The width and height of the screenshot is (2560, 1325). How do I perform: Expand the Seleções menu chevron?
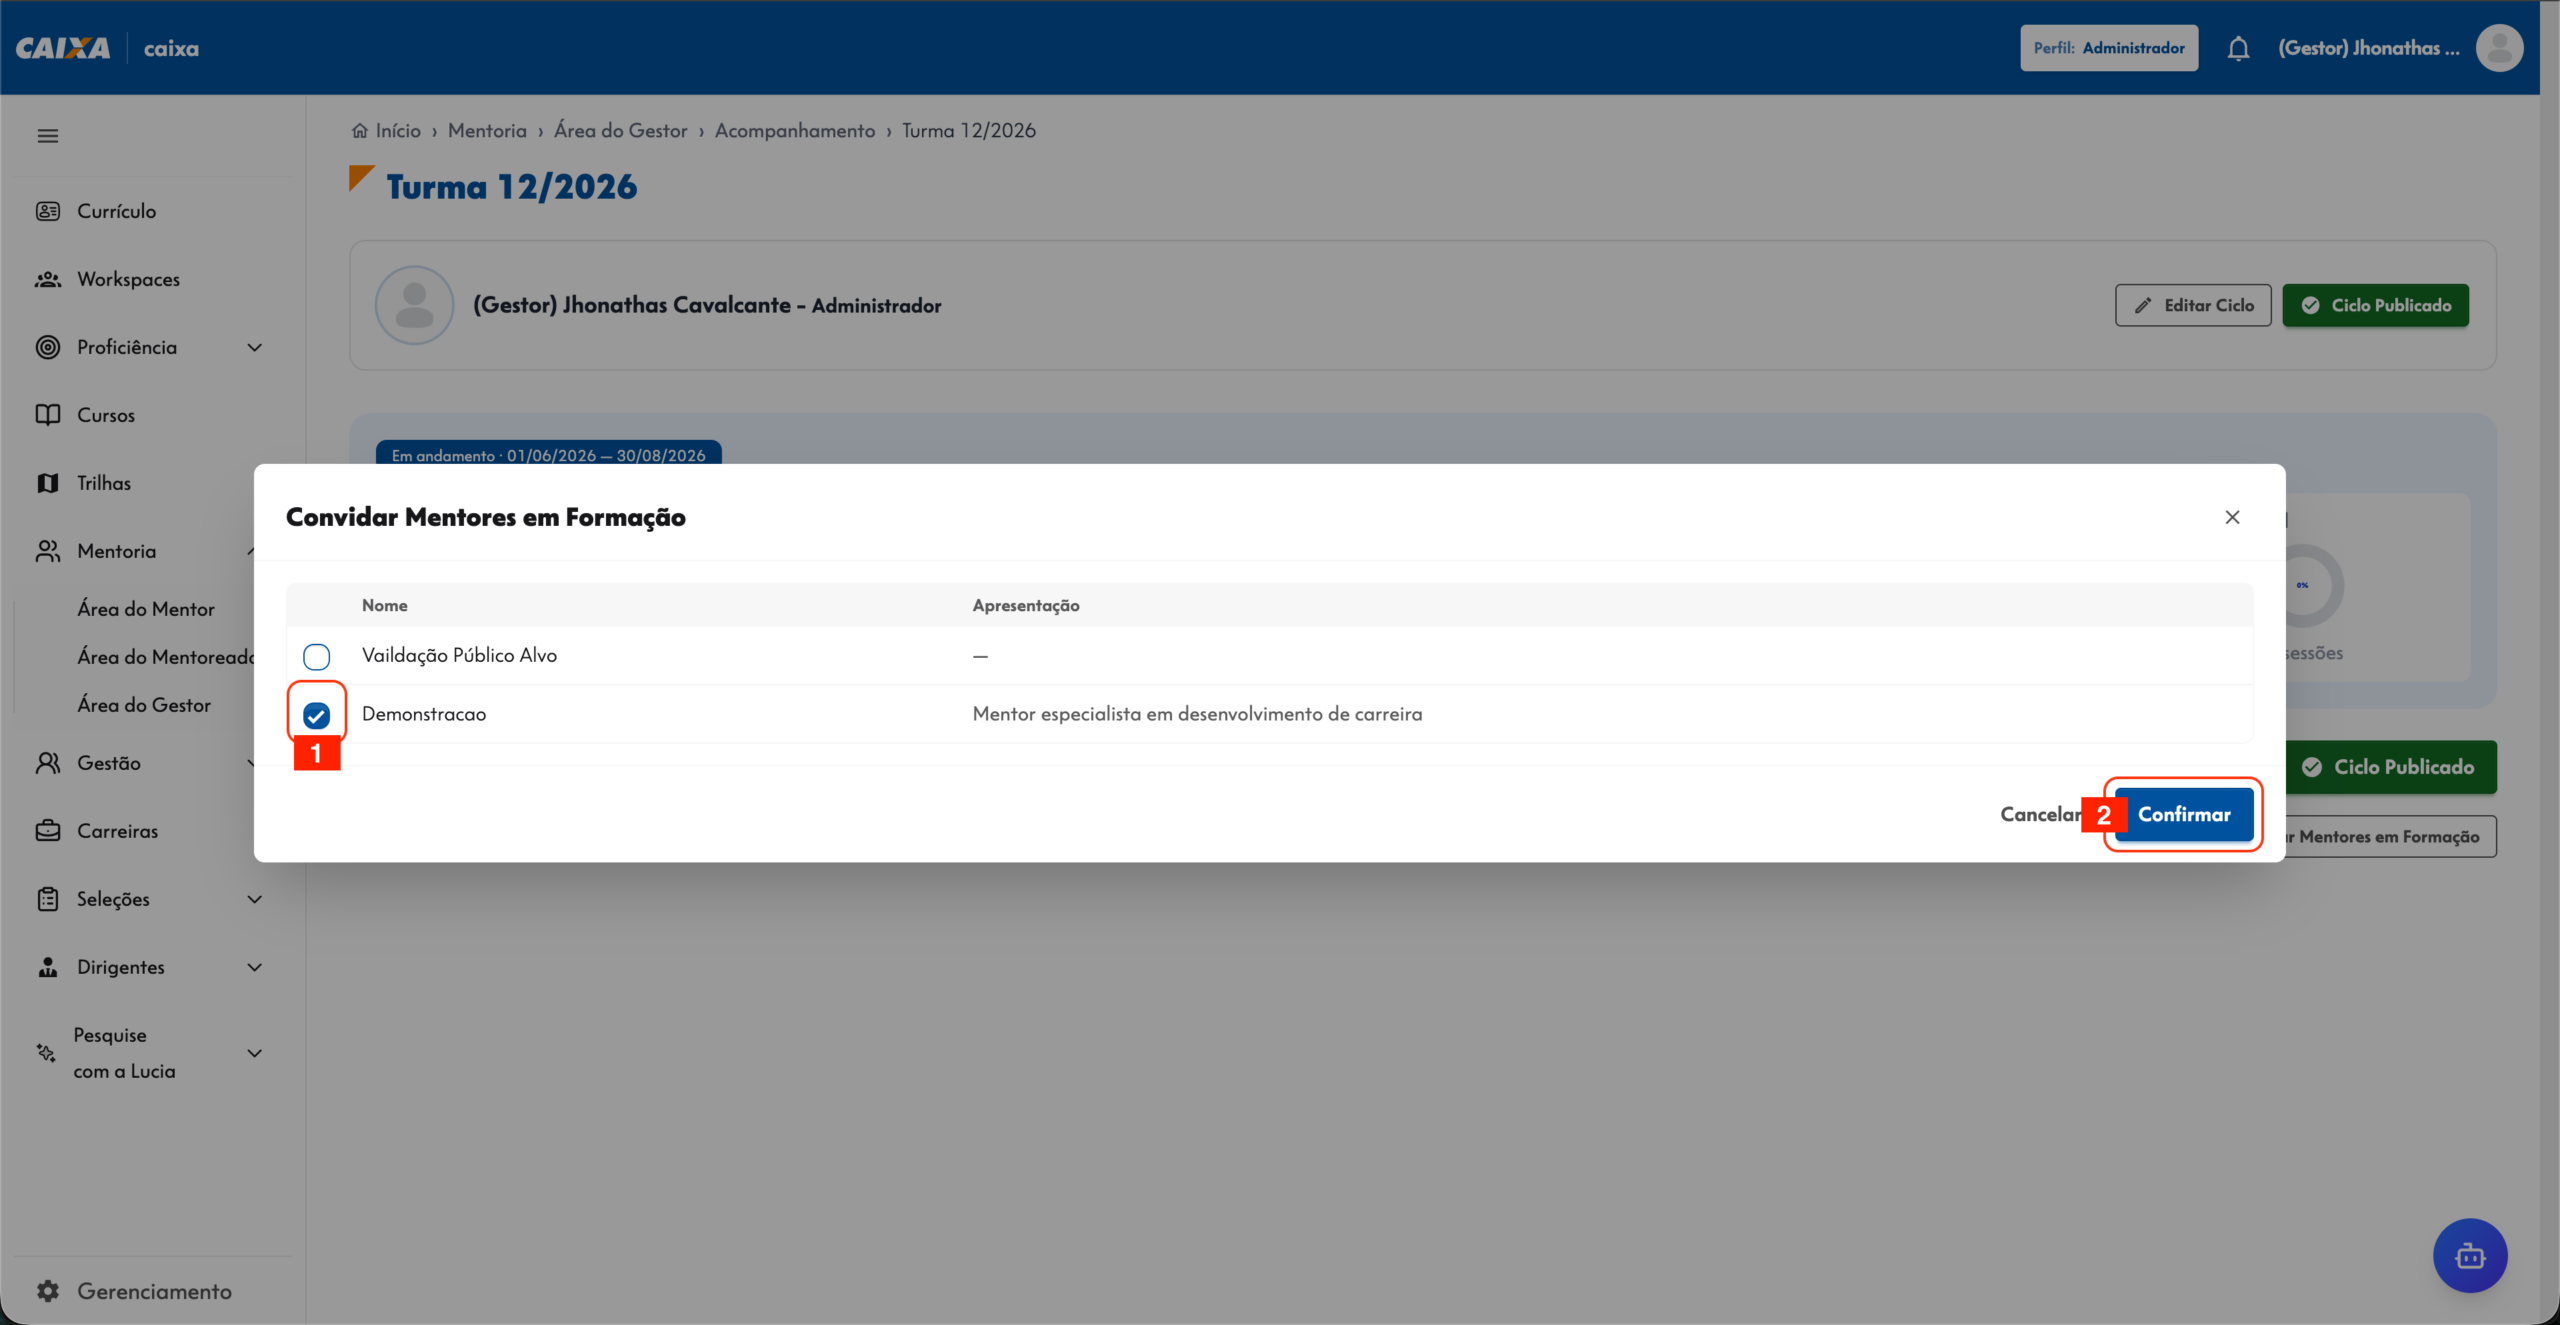click(255, 899)
